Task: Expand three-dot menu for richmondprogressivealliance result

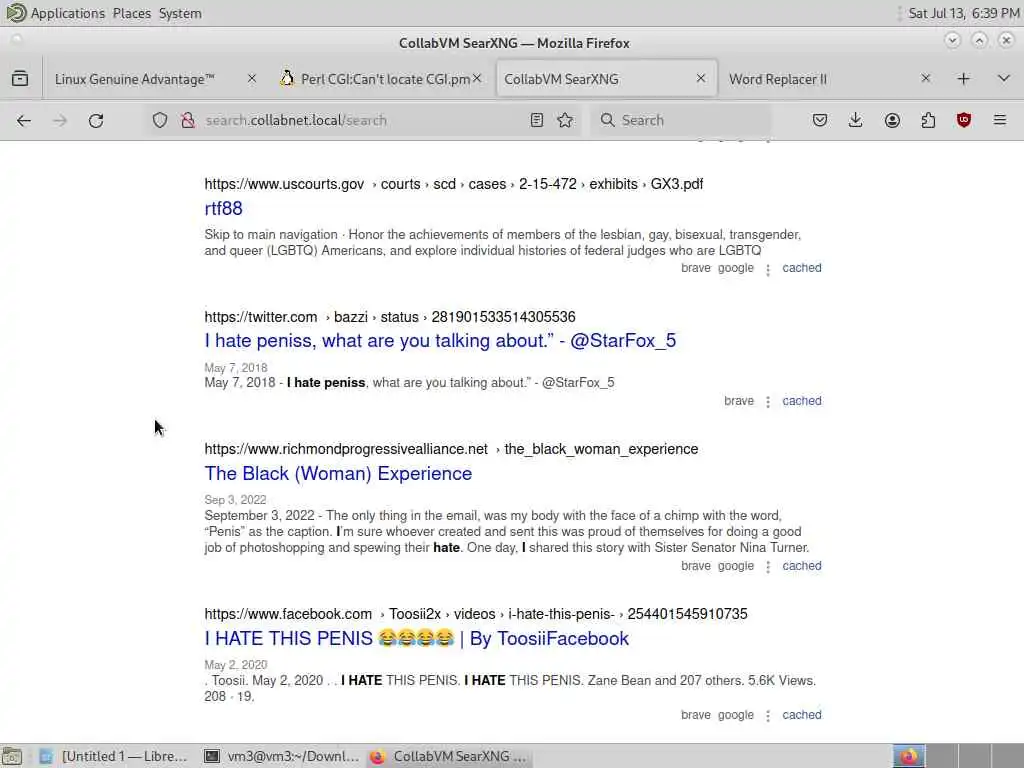Action: pos(768,567)
